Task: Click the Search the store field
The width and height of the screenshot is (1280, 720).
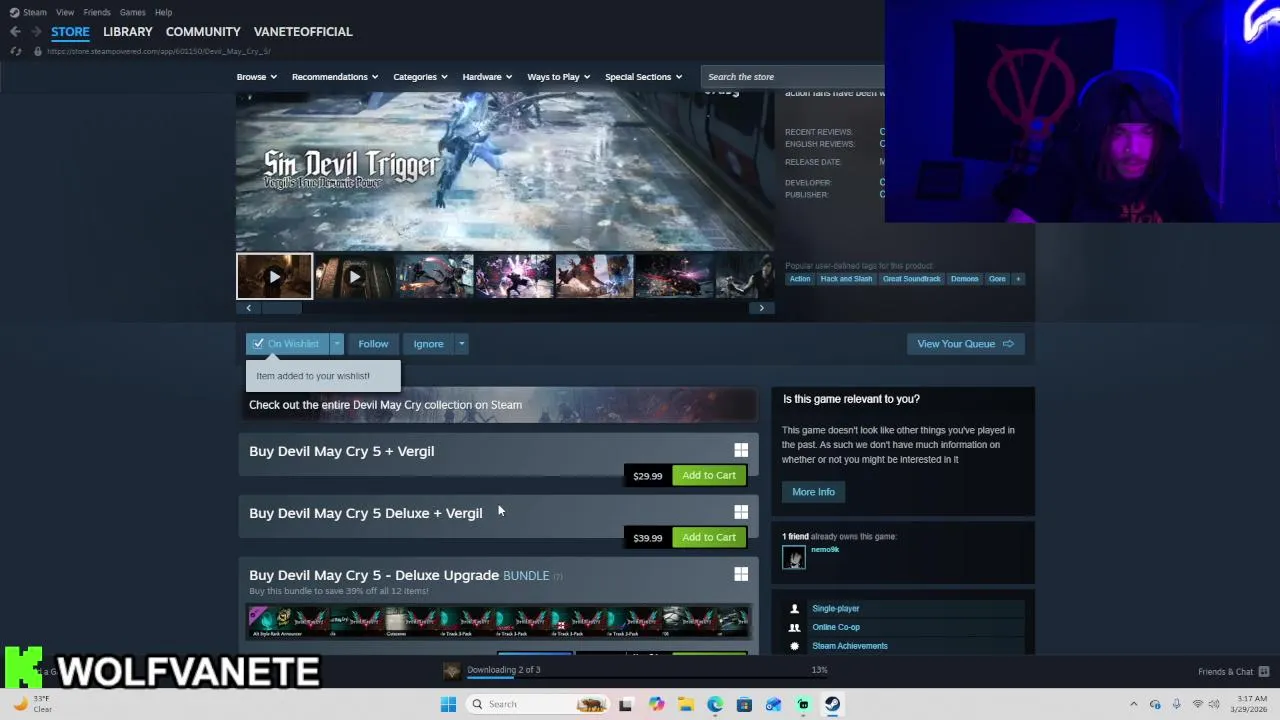Action: click(x=792, y=77)
